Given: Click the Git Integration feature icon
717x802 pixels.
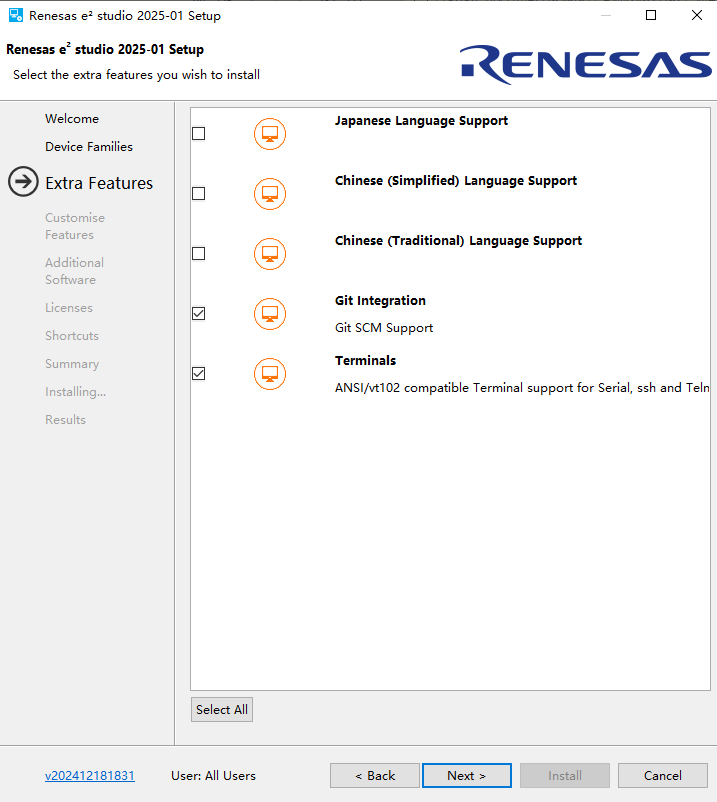Looking at the screenshot, I should [270, 314].
